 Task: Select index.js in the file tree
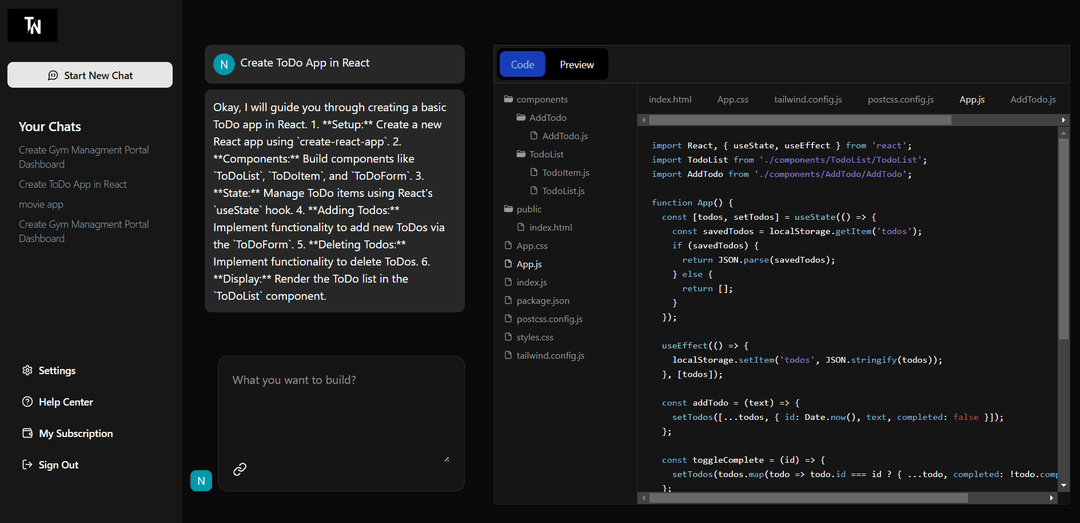click(526, 282)
